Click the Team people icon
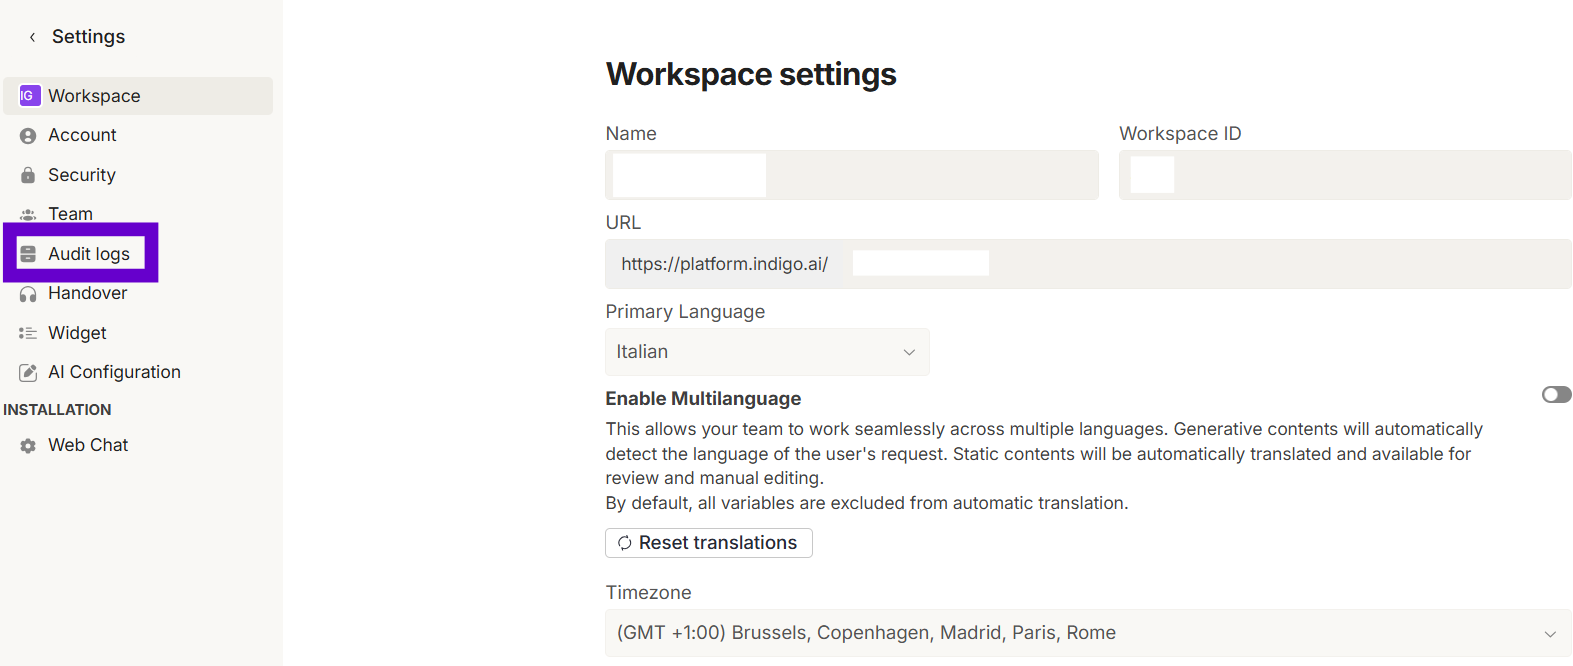This screenshot has width=1573, height=666. (x=28, y=214)
